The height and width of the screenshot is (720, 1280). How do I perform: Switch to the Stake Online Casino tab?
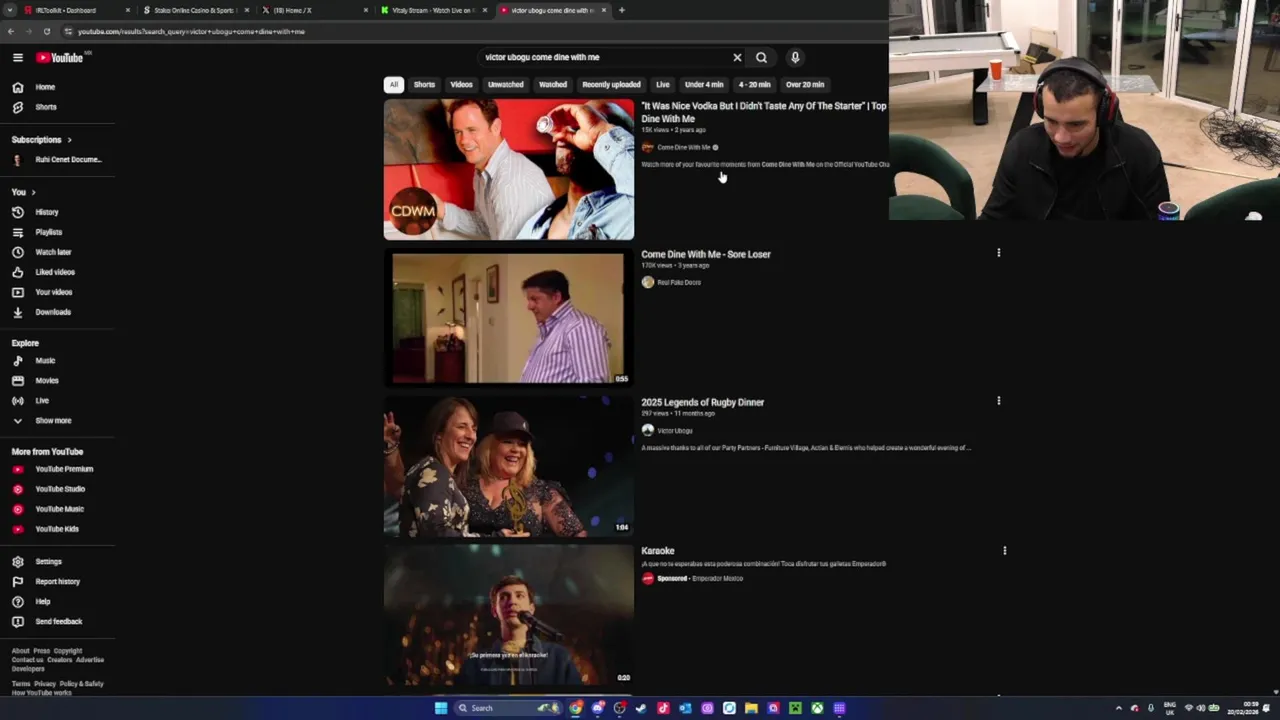195,10
